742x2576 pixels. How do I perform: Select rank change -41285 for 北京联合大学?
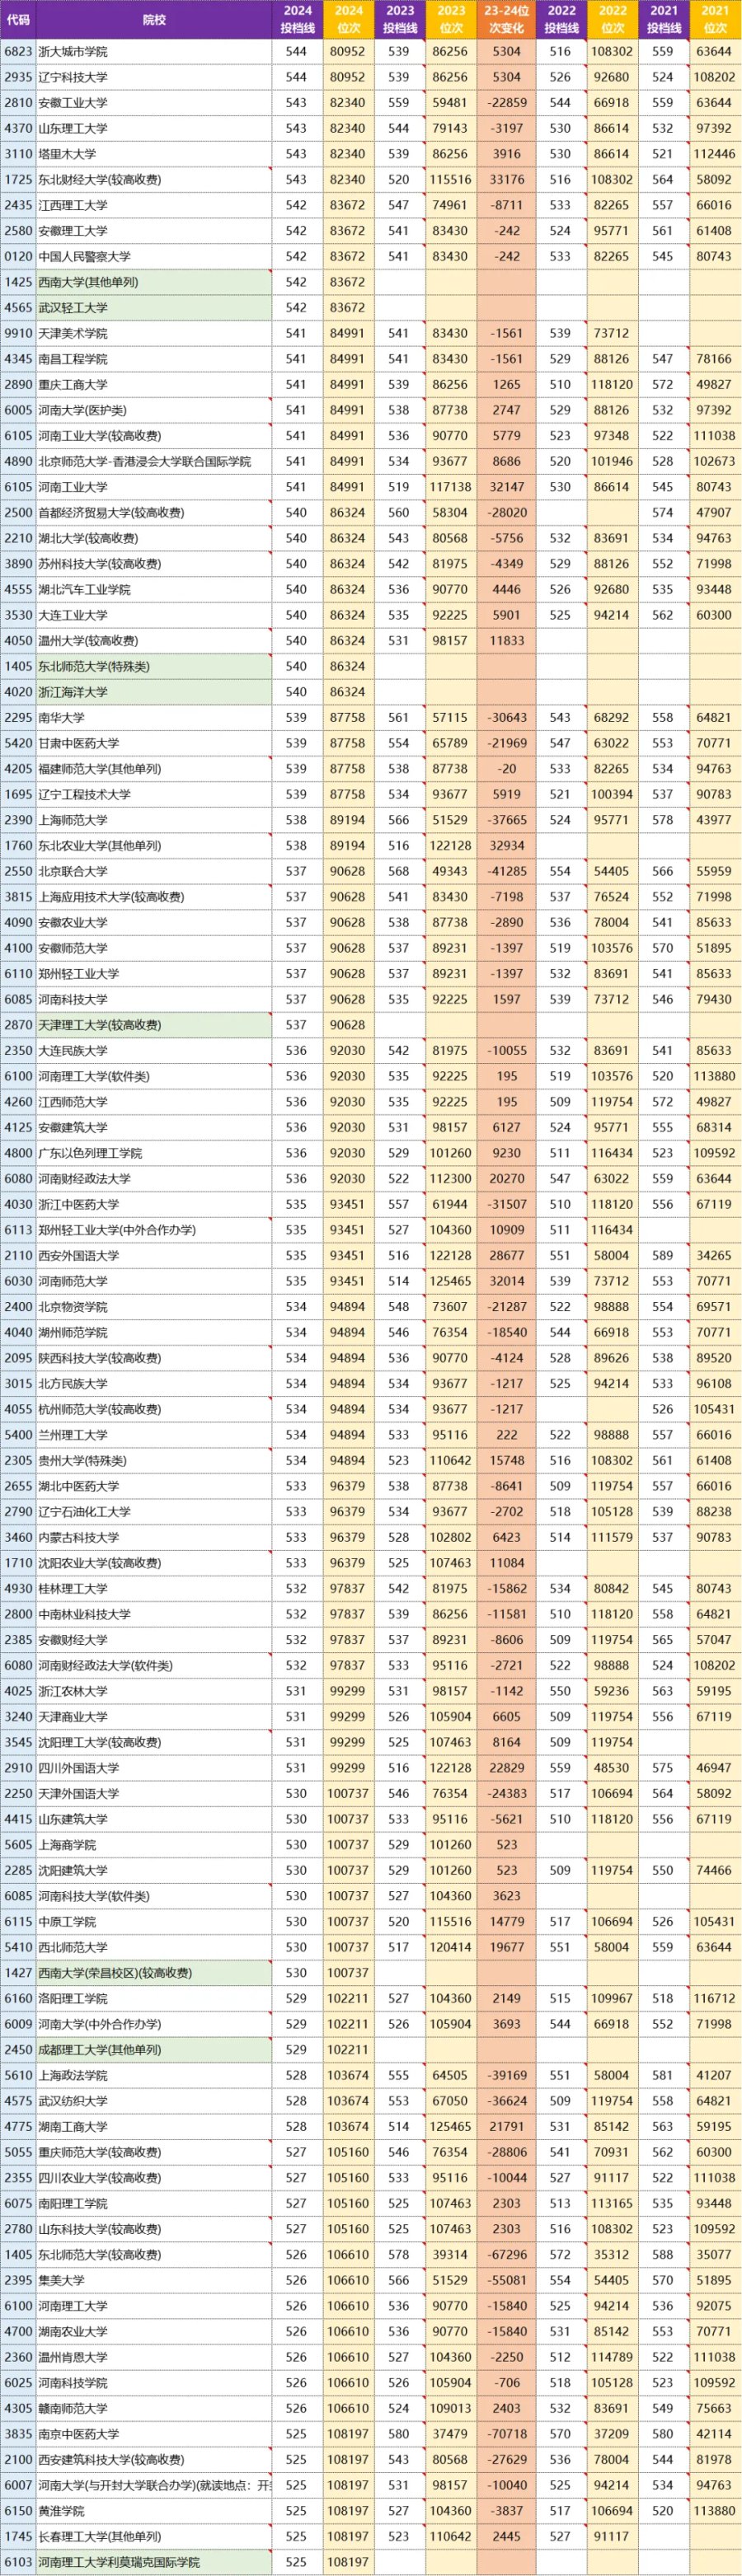click(507, 871)
